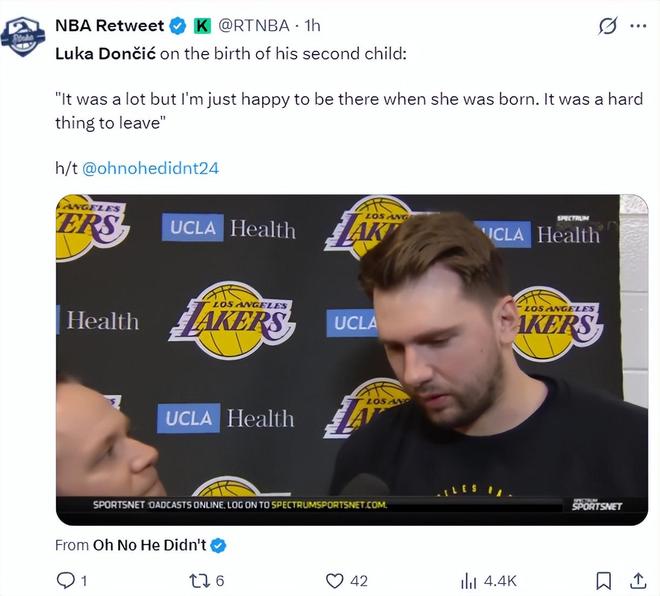
Task: Click blue verified badge beside NBA Retweet
Action: point(178,25)
